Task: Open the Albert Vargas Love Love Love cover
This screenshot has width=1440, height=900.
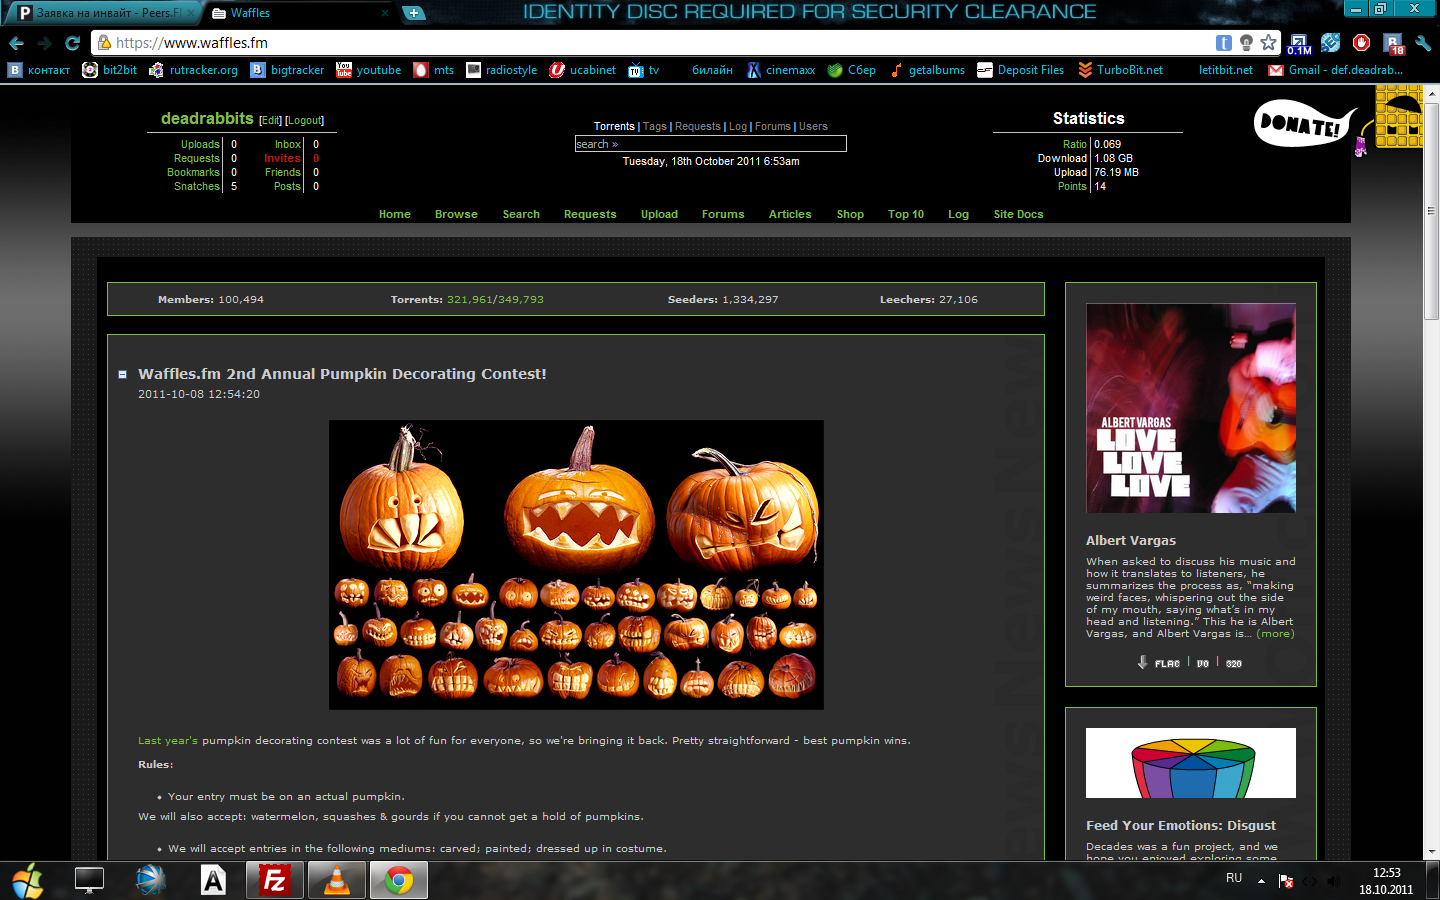Action: [x=1191, y=408]
